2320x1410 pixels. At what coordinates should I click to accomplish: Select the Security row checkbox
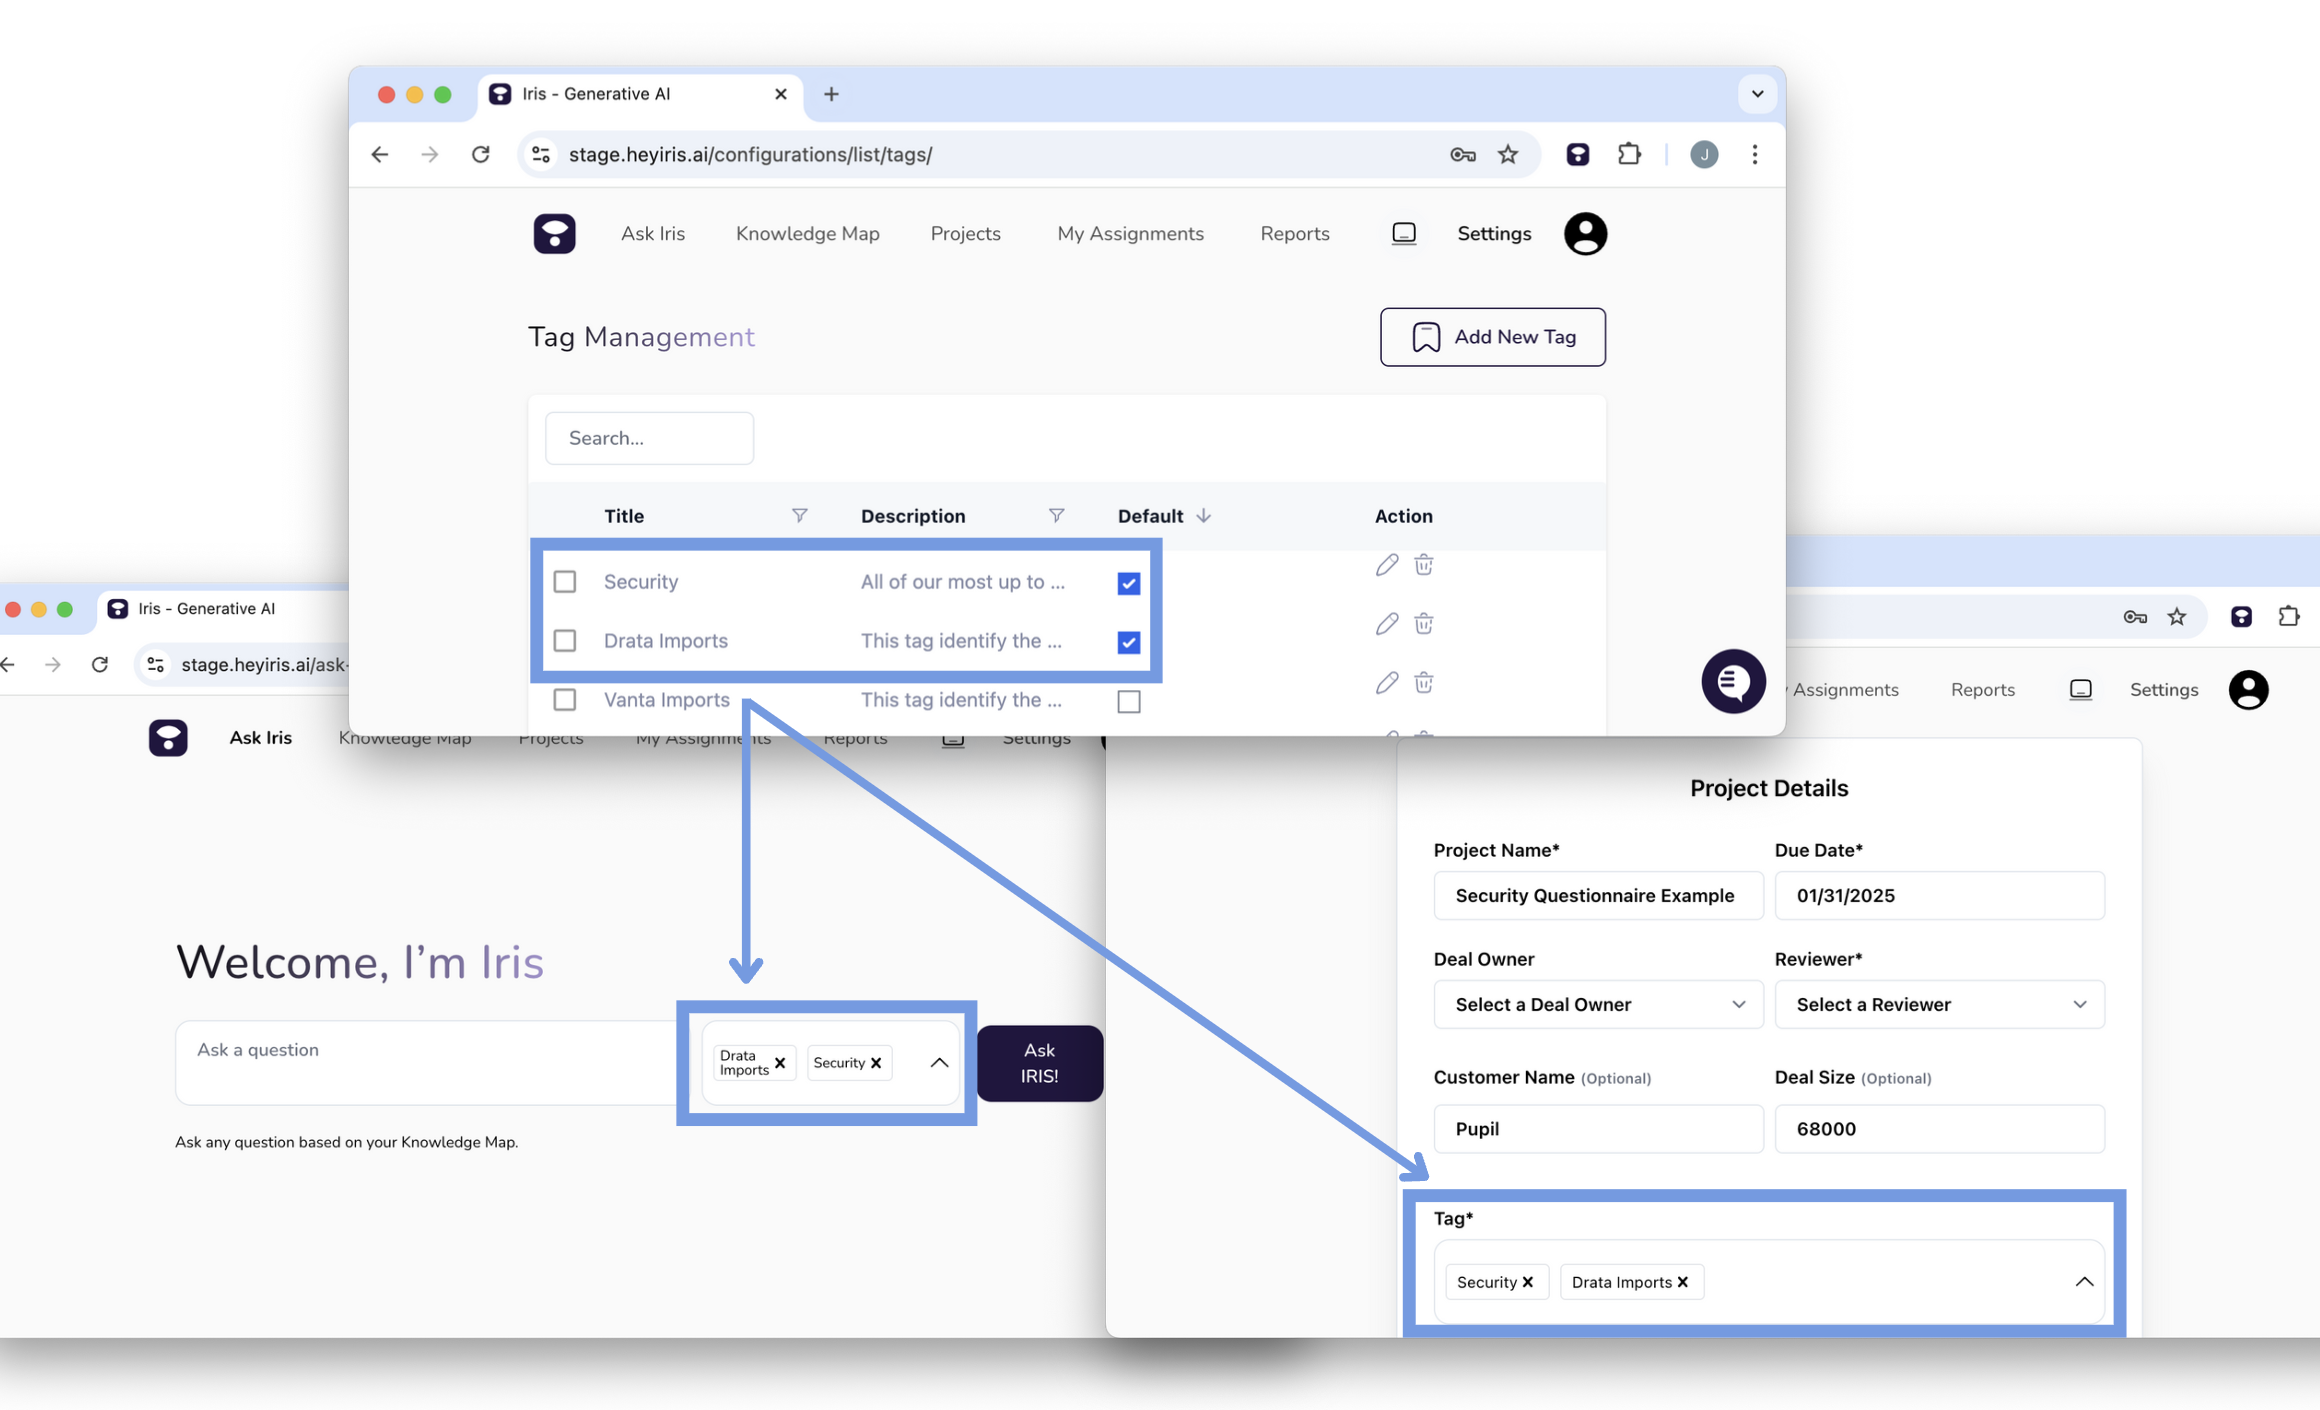coord(565,582)
